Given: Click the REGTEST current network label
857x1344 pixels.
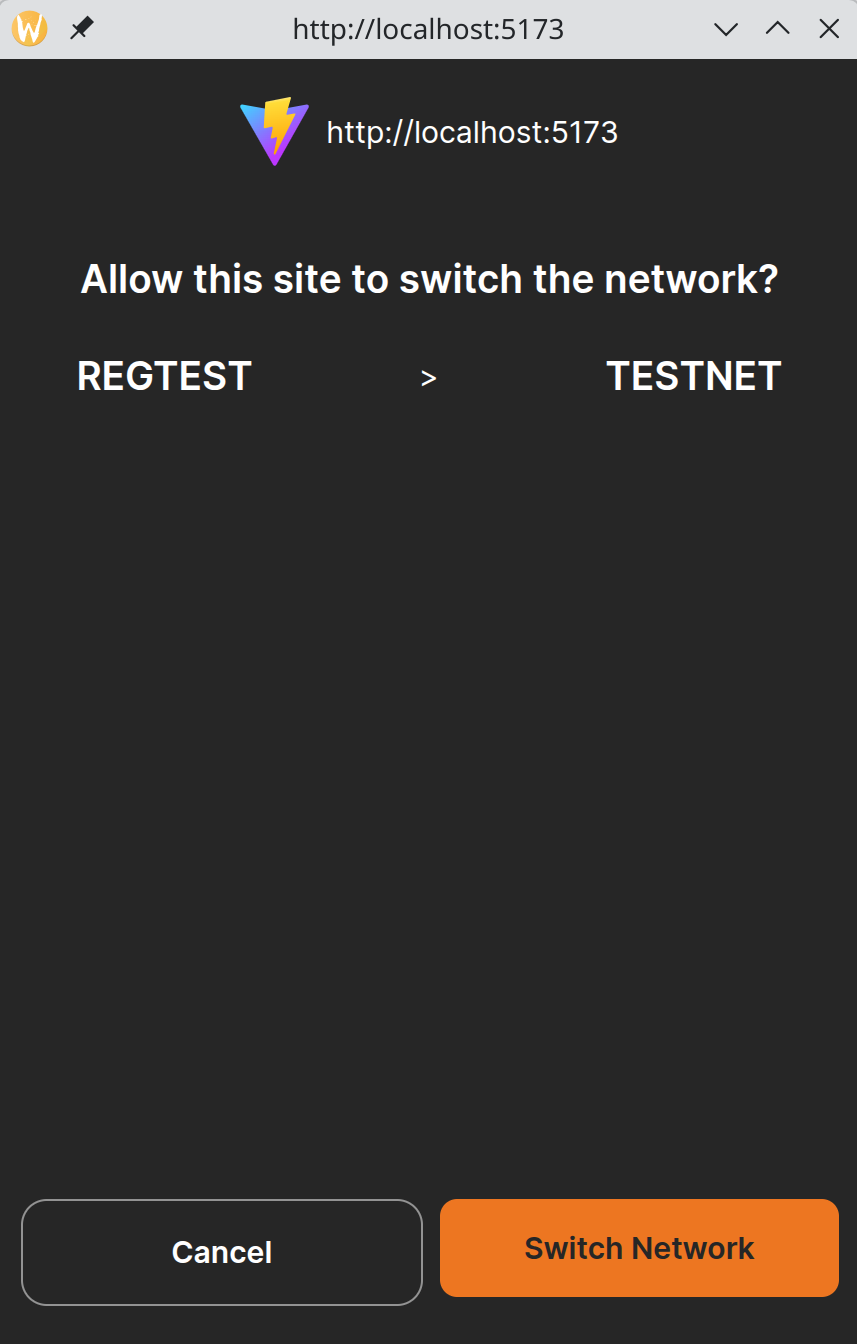Looking at the screenshot, I should point(164,377).
